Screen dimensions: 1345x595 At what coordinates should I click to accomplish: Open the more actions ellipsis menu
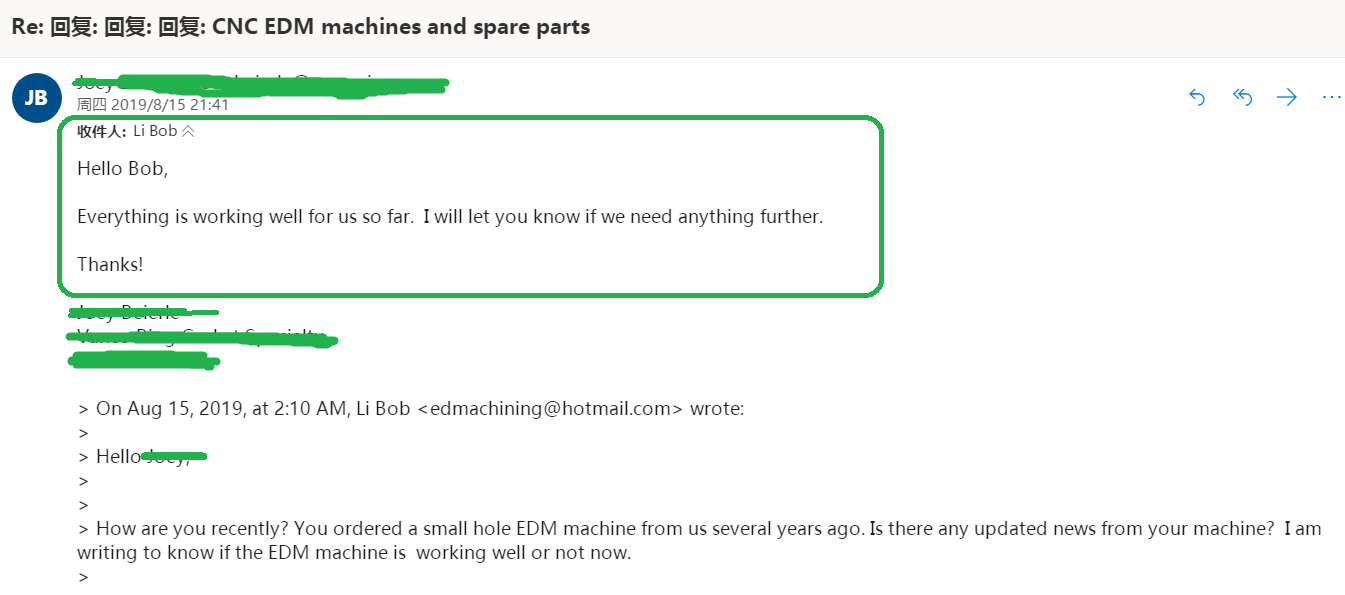[x=1331, y=97]
